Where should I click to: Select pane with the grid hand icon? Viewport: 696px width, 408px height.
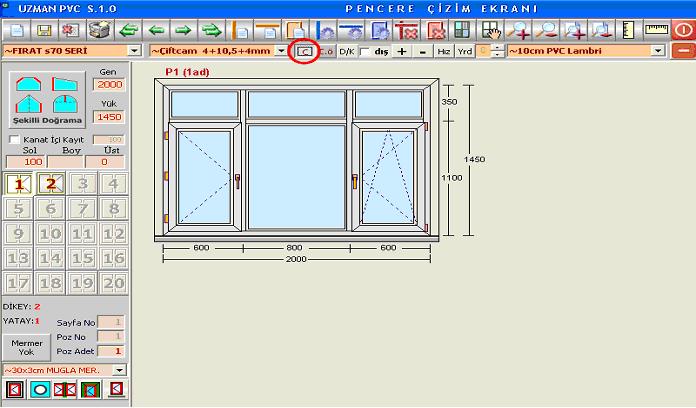click(x=491, y=31)
